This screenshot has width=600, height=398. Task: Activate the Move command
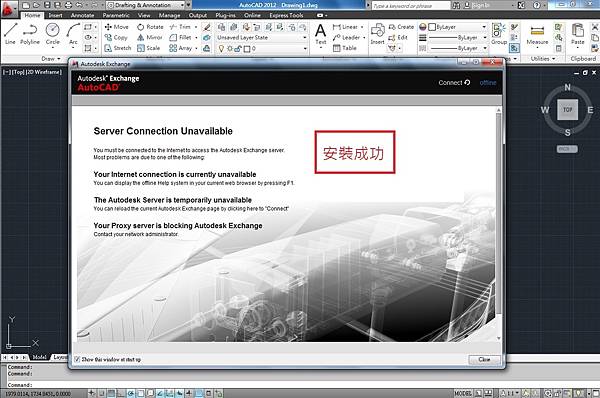(x=117, y=27)
